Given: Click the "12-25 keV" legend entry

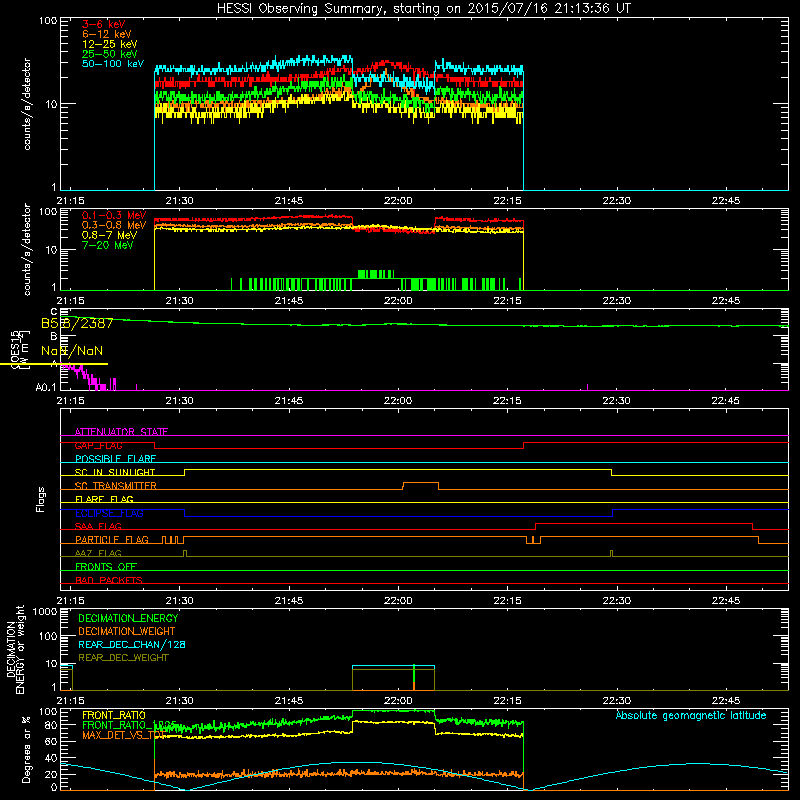Looking at the screenshot, I should pyautogui.click(x=110, y=44).
